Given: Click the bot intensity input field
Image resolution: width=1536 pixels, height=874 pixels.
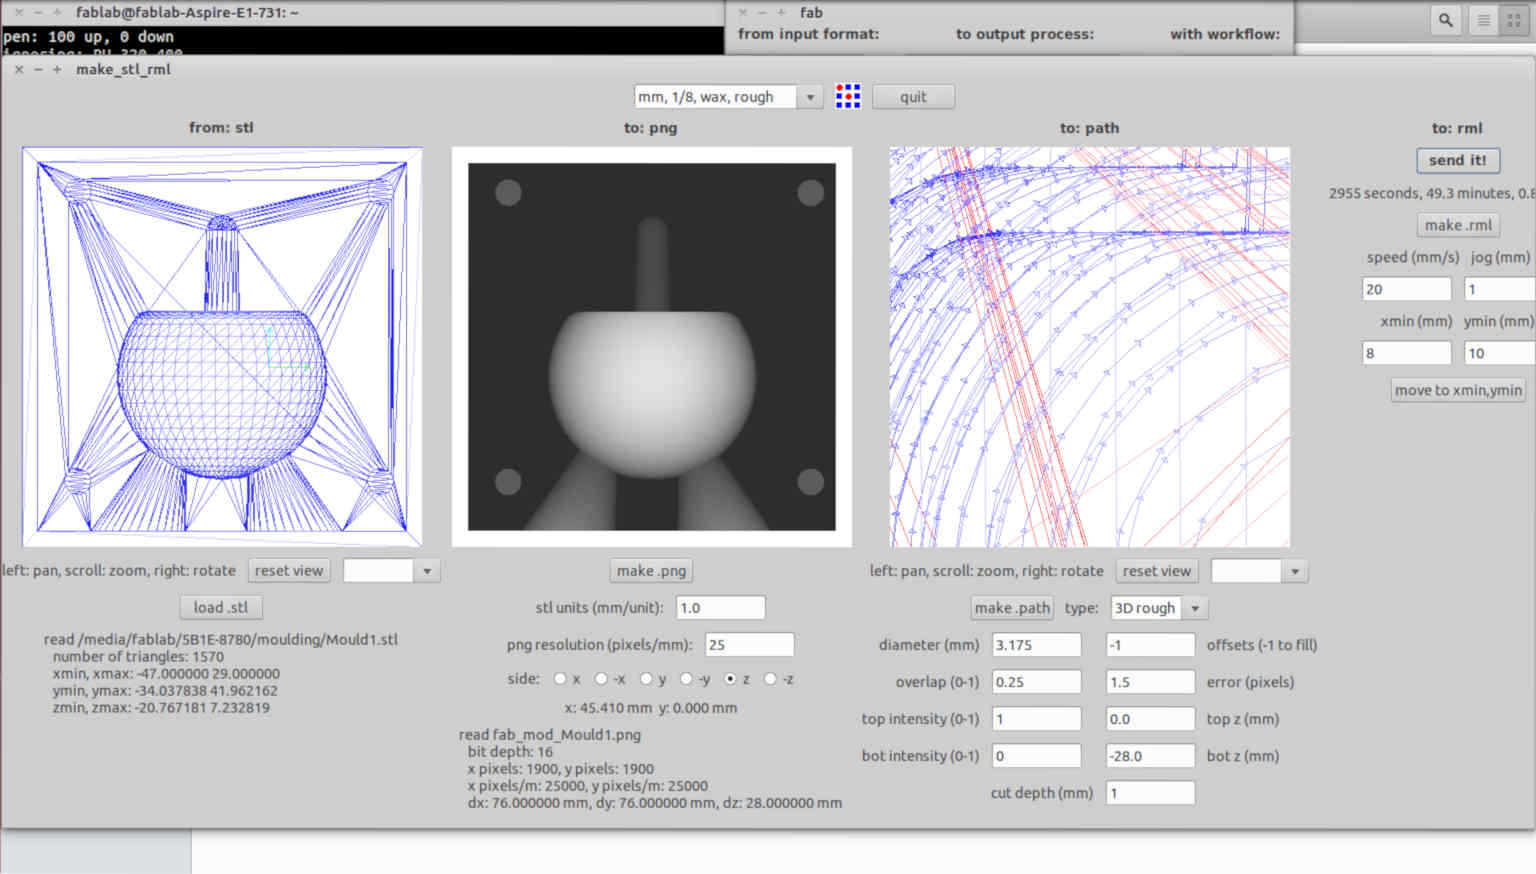Looking at the screenshot, I should tap(1036, 756).
